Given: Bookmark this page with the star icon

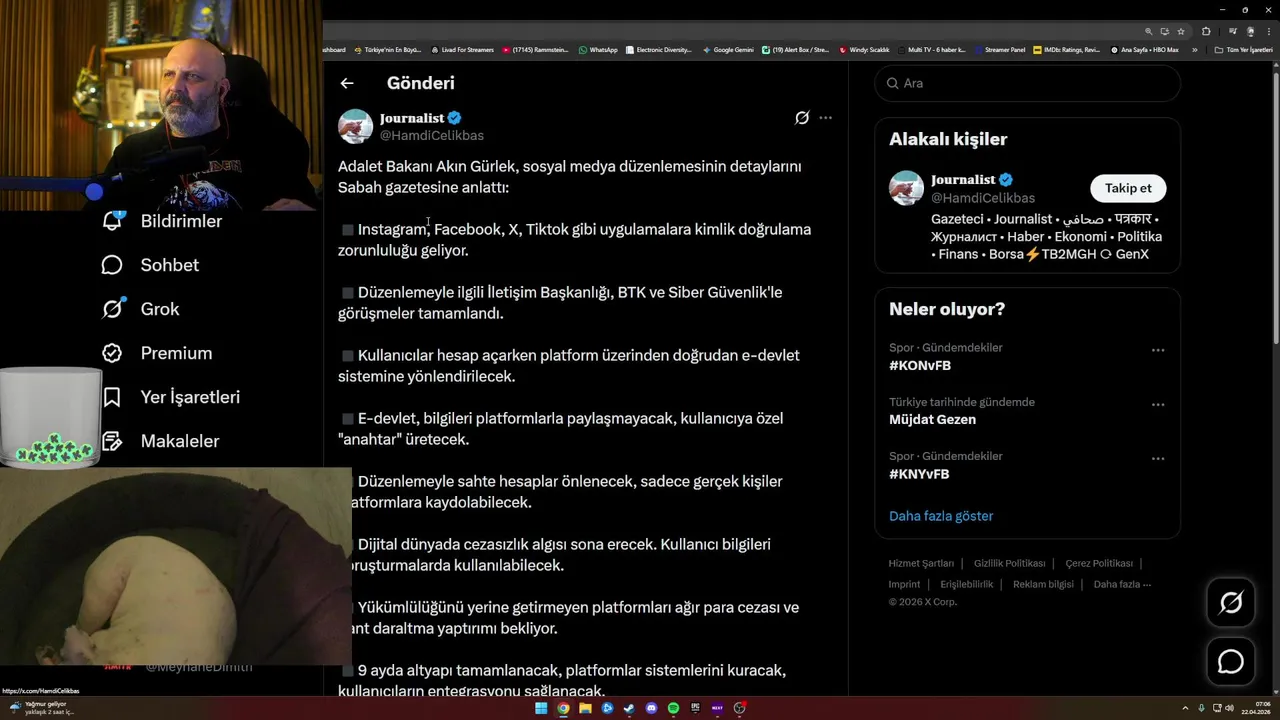Looking at the screenshot, I should pyautogui.click(x=1181, y=31).
